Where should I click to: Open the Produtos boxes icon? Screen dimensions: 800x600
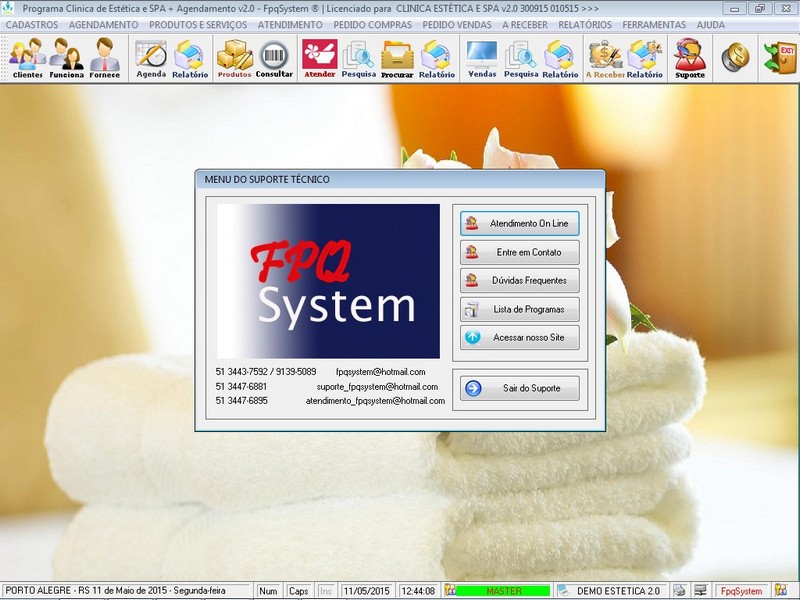pyautogui.click(x=235, y=58)
